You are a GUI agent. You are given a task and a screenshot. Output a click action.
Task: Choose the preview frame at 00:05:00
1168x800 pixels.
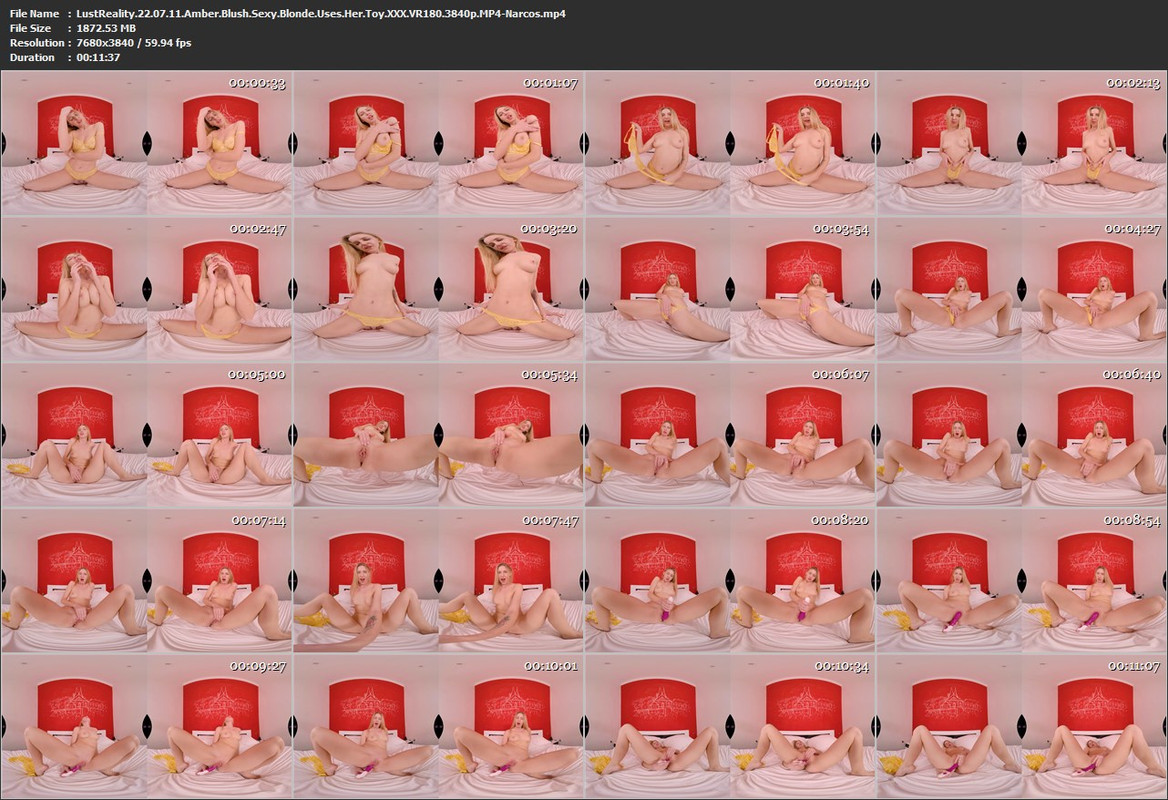(147, 436)
